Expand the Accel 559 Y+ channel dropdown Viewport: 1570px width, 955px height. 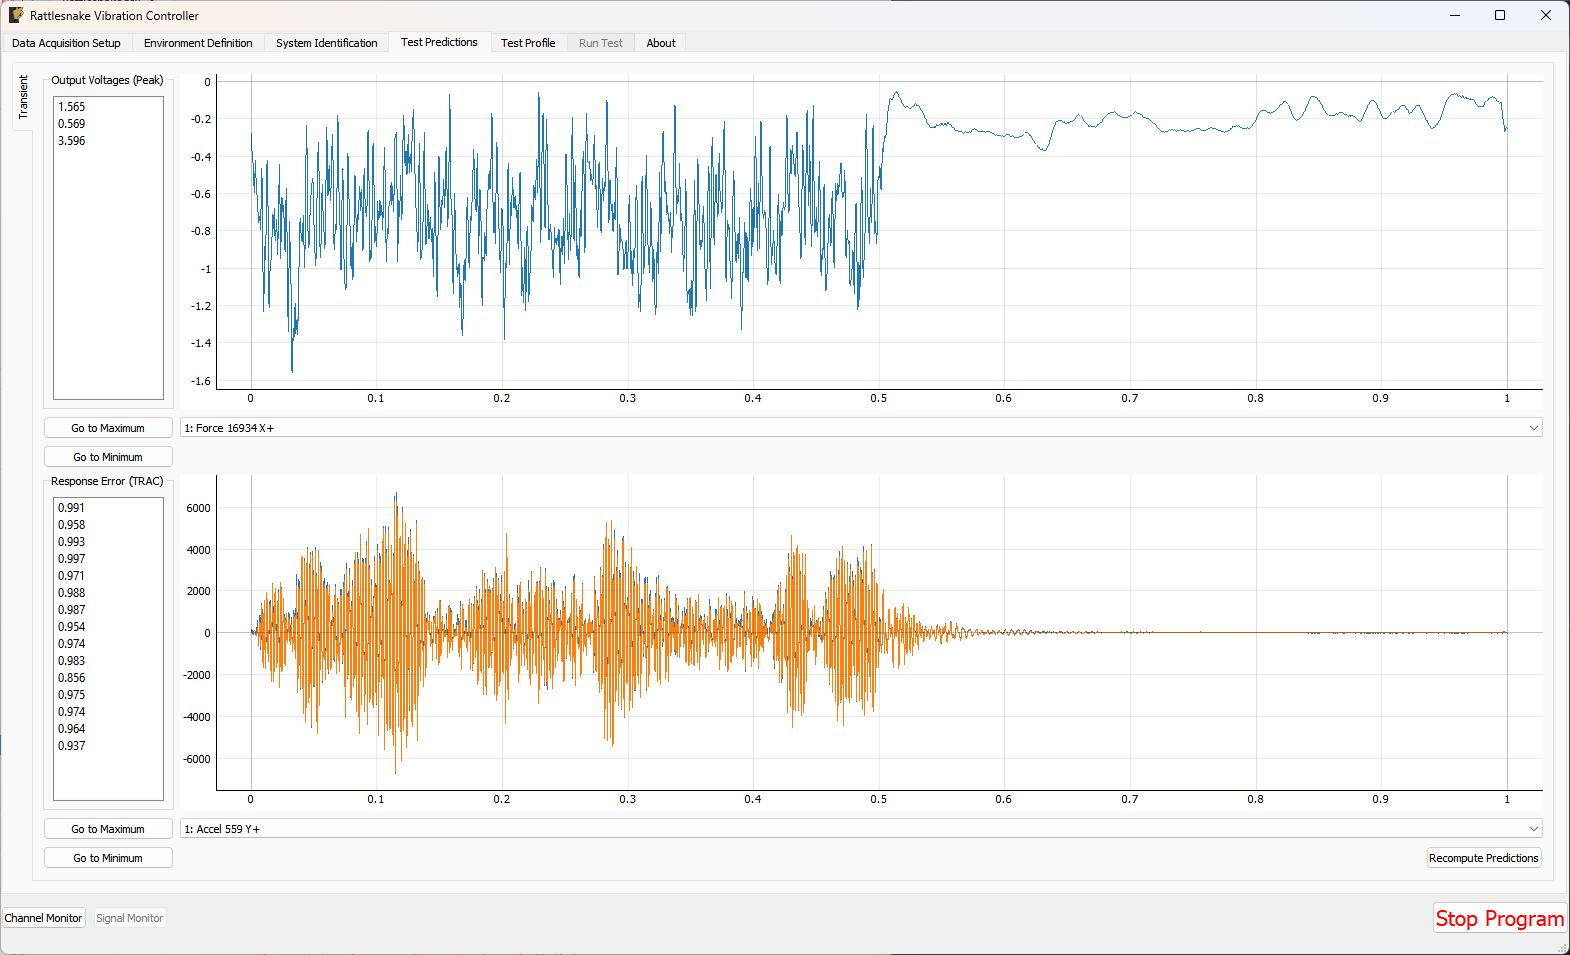860,829
